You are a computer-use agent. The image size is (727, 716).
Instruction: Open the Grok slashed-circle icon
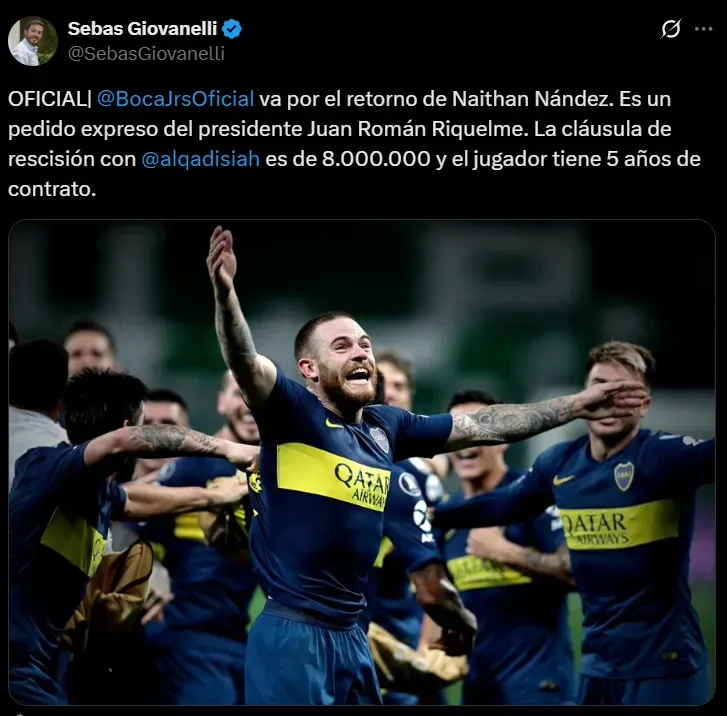671,29
